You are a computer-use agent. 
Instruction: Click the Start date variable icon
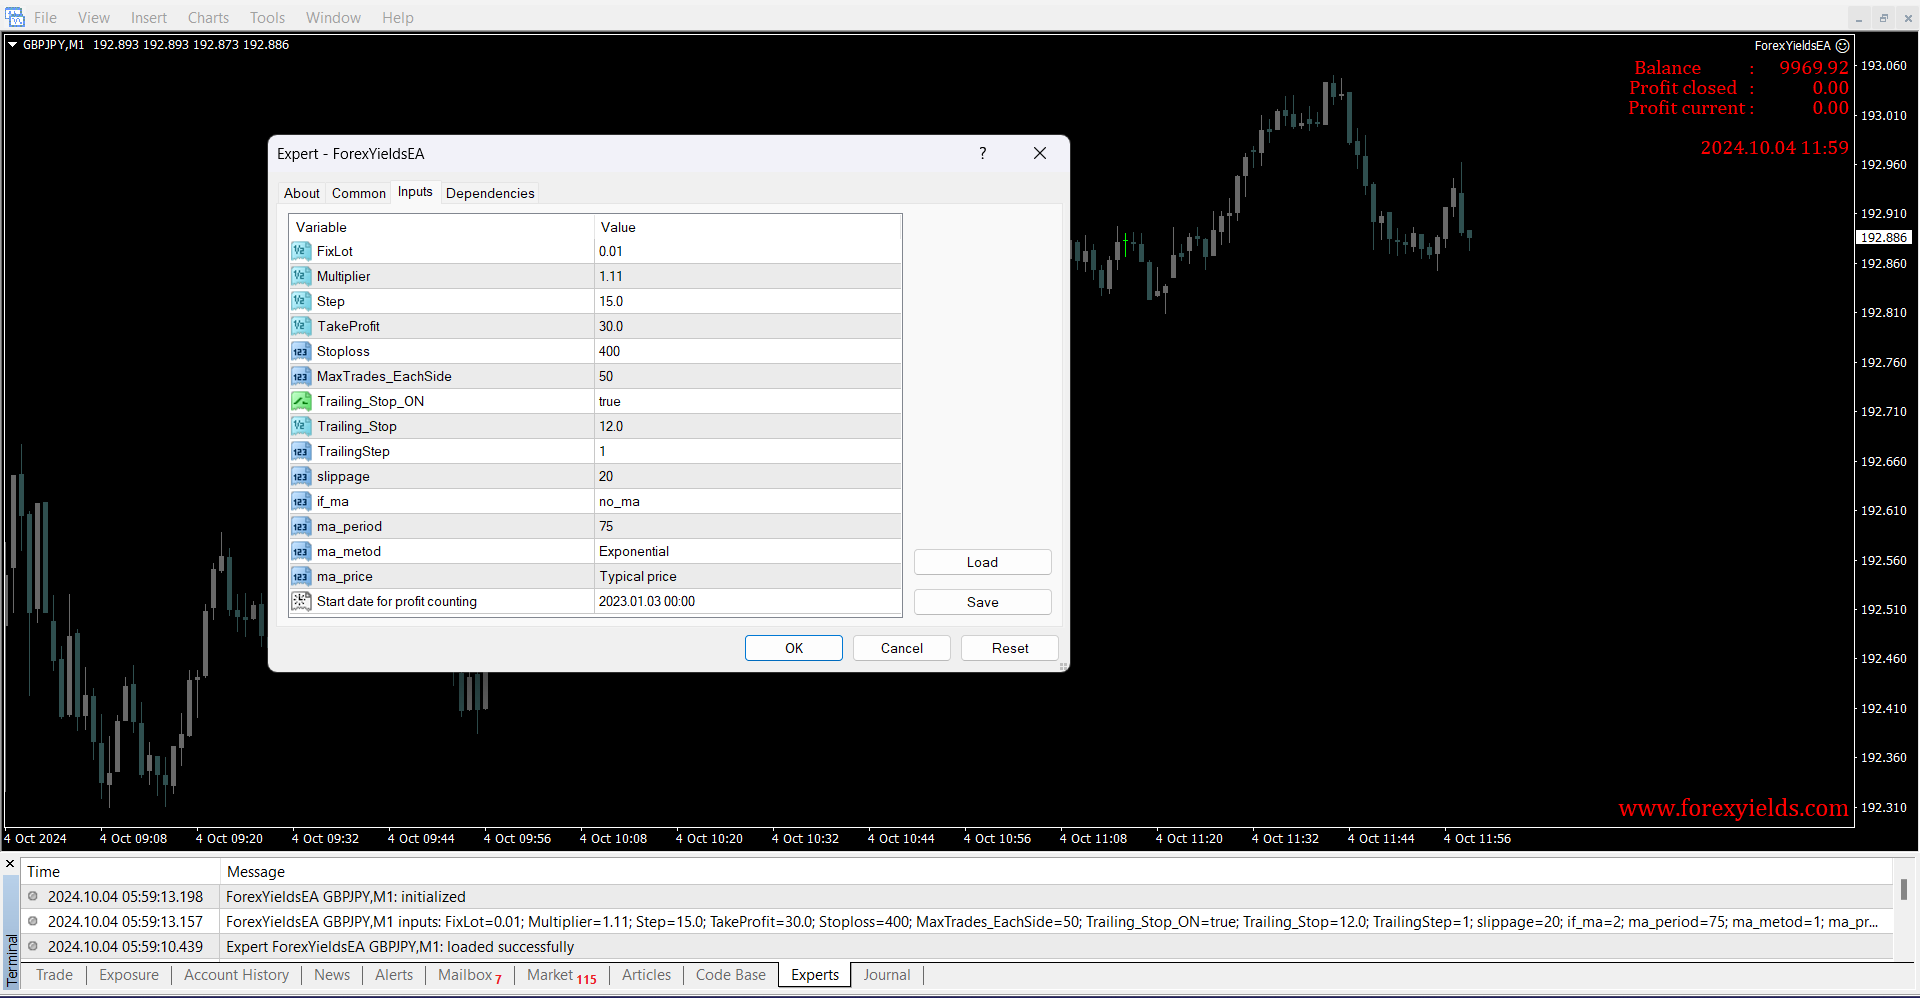click(301, 601)
